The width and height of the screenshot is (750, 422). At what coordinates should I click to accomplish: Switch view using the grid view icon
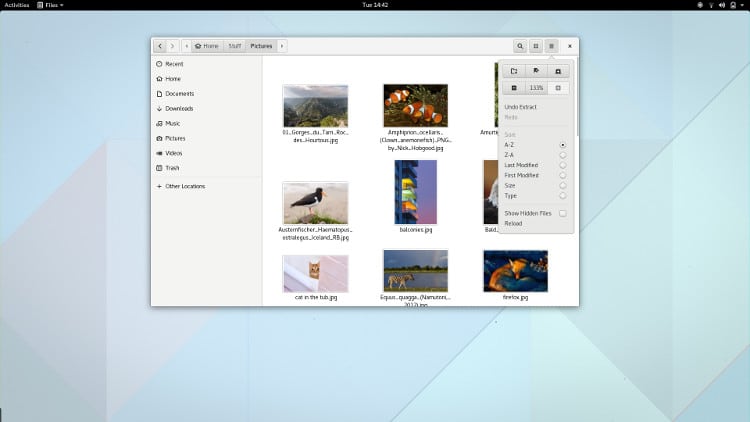tap(536, 46)
